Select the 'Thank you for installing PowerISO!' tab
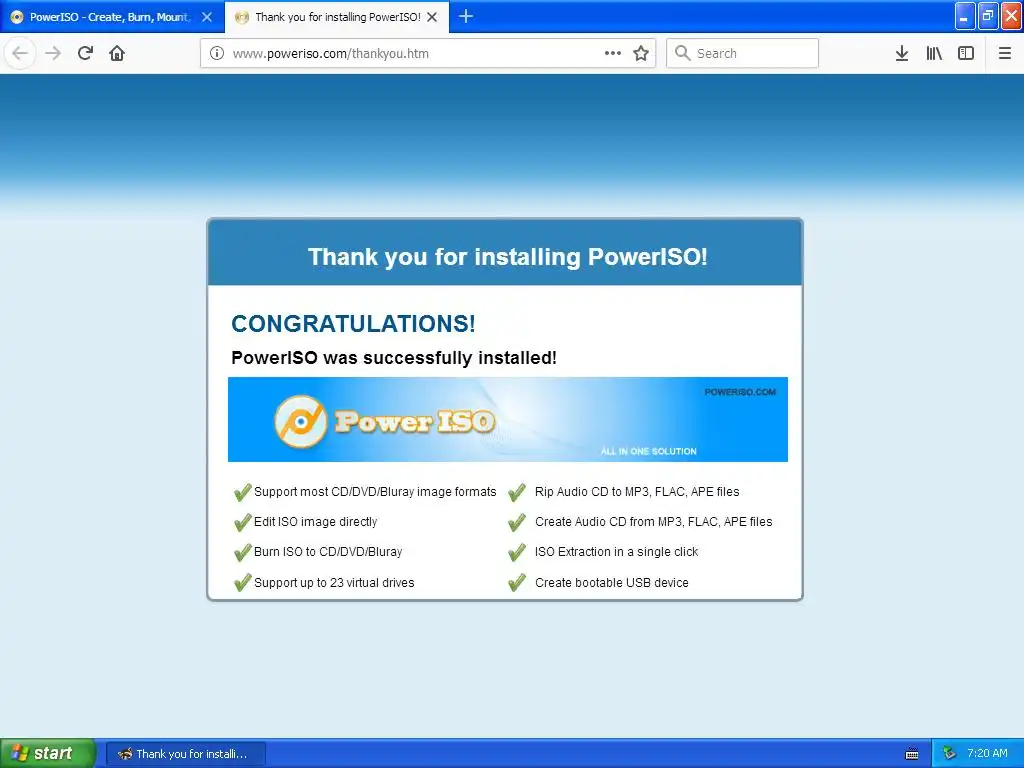This screenshot has height=768, width=1024. click(x=337, y=17)
